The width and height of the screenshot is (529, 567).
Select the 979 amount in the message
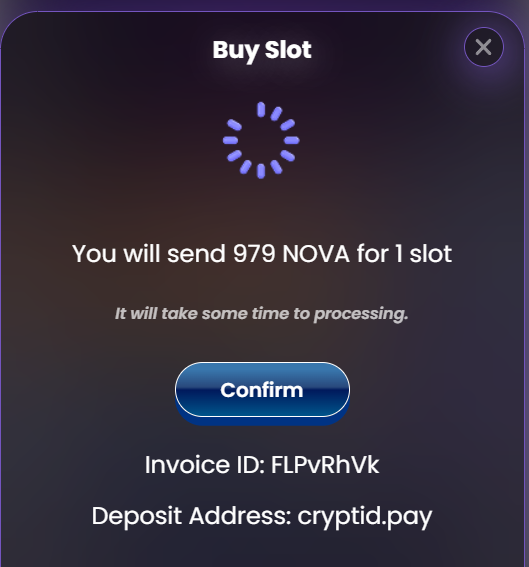pos(254,253)
